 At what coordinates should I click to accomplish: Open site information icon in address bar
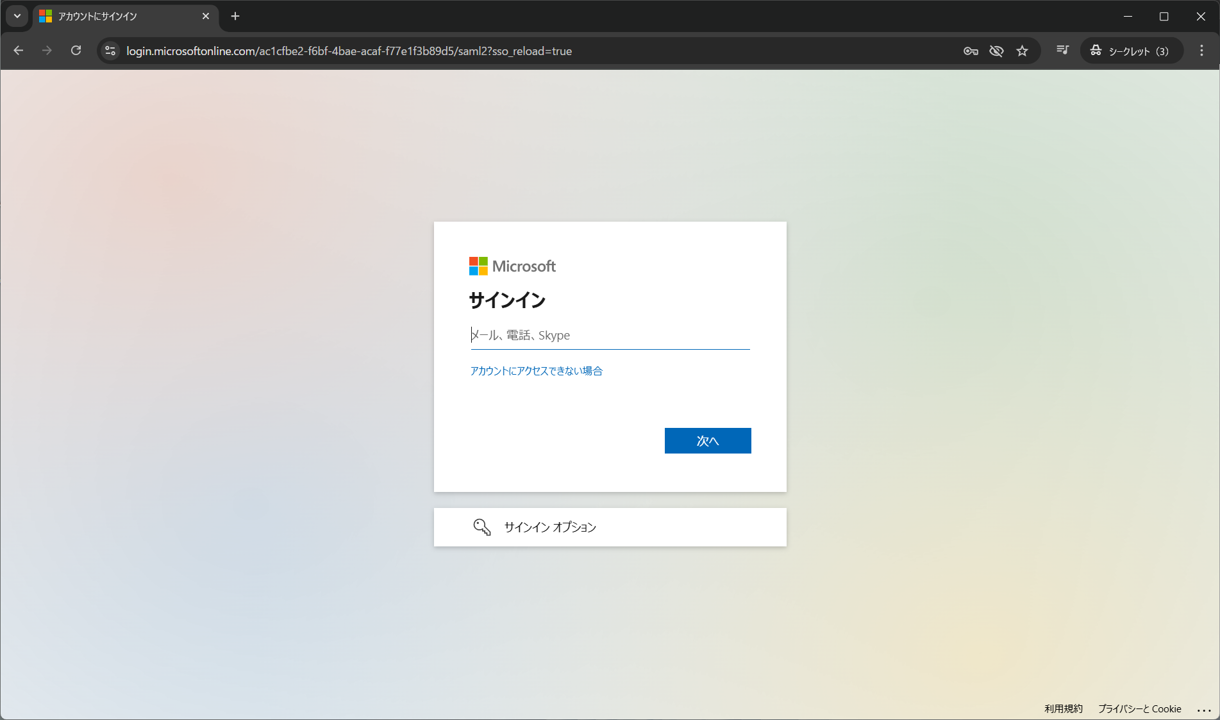coord(110,51)
